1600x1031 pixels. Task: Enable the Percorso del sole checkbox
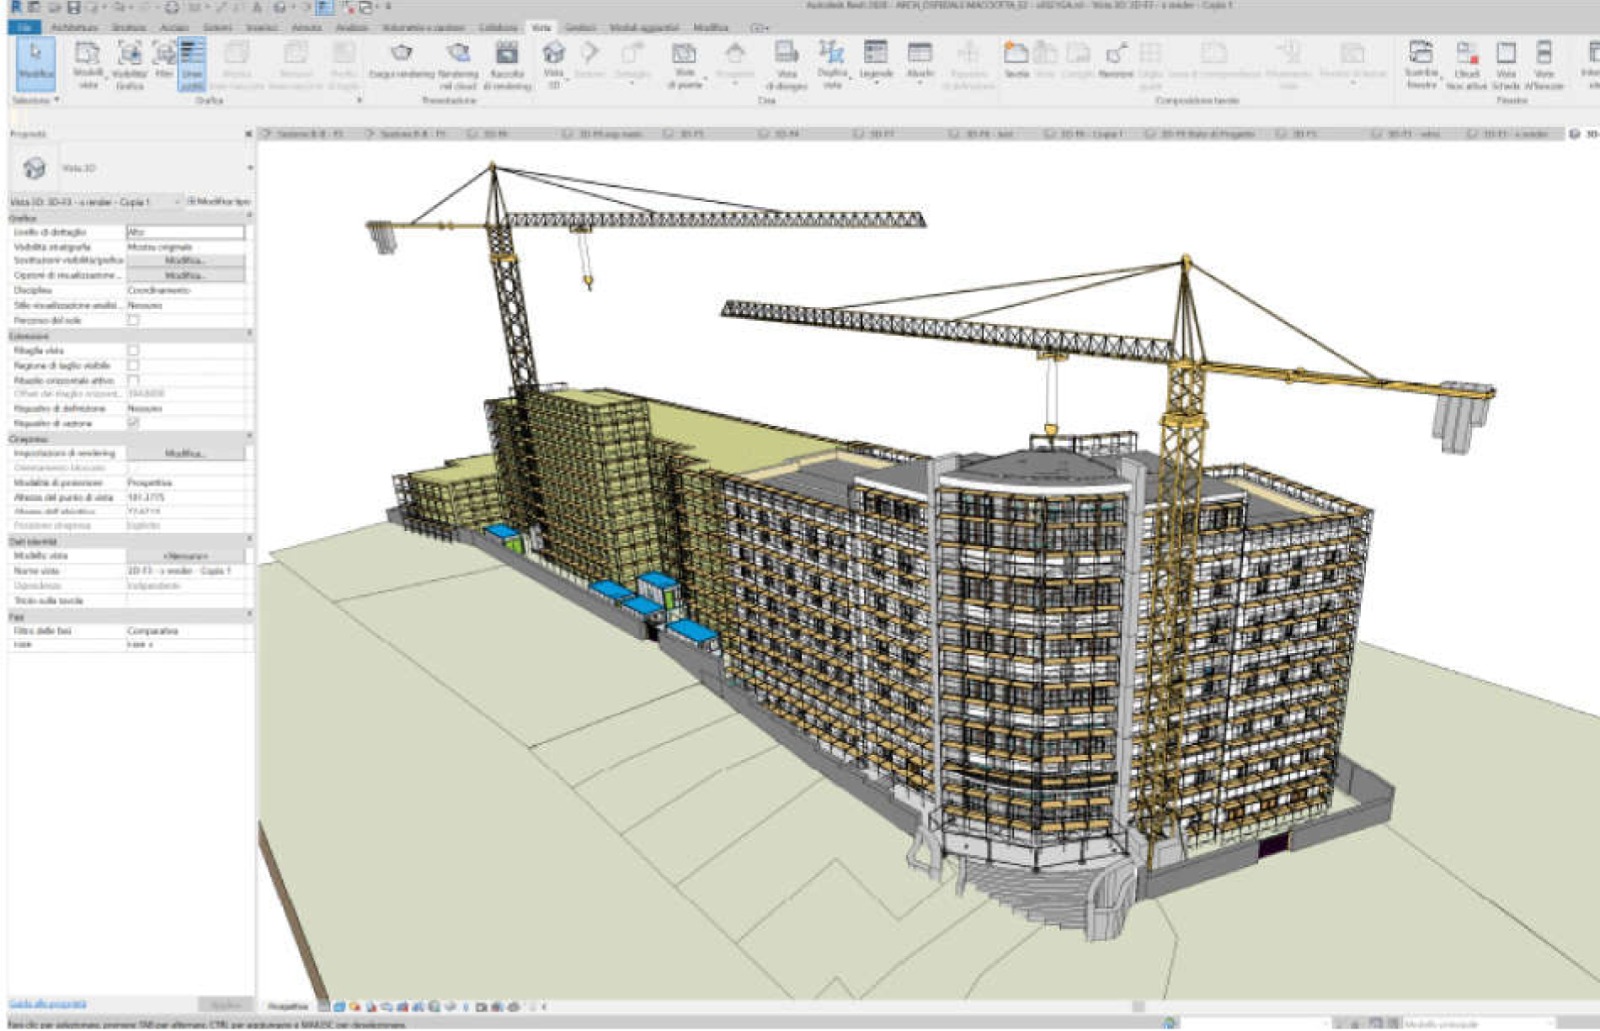[x=133, y=320]
